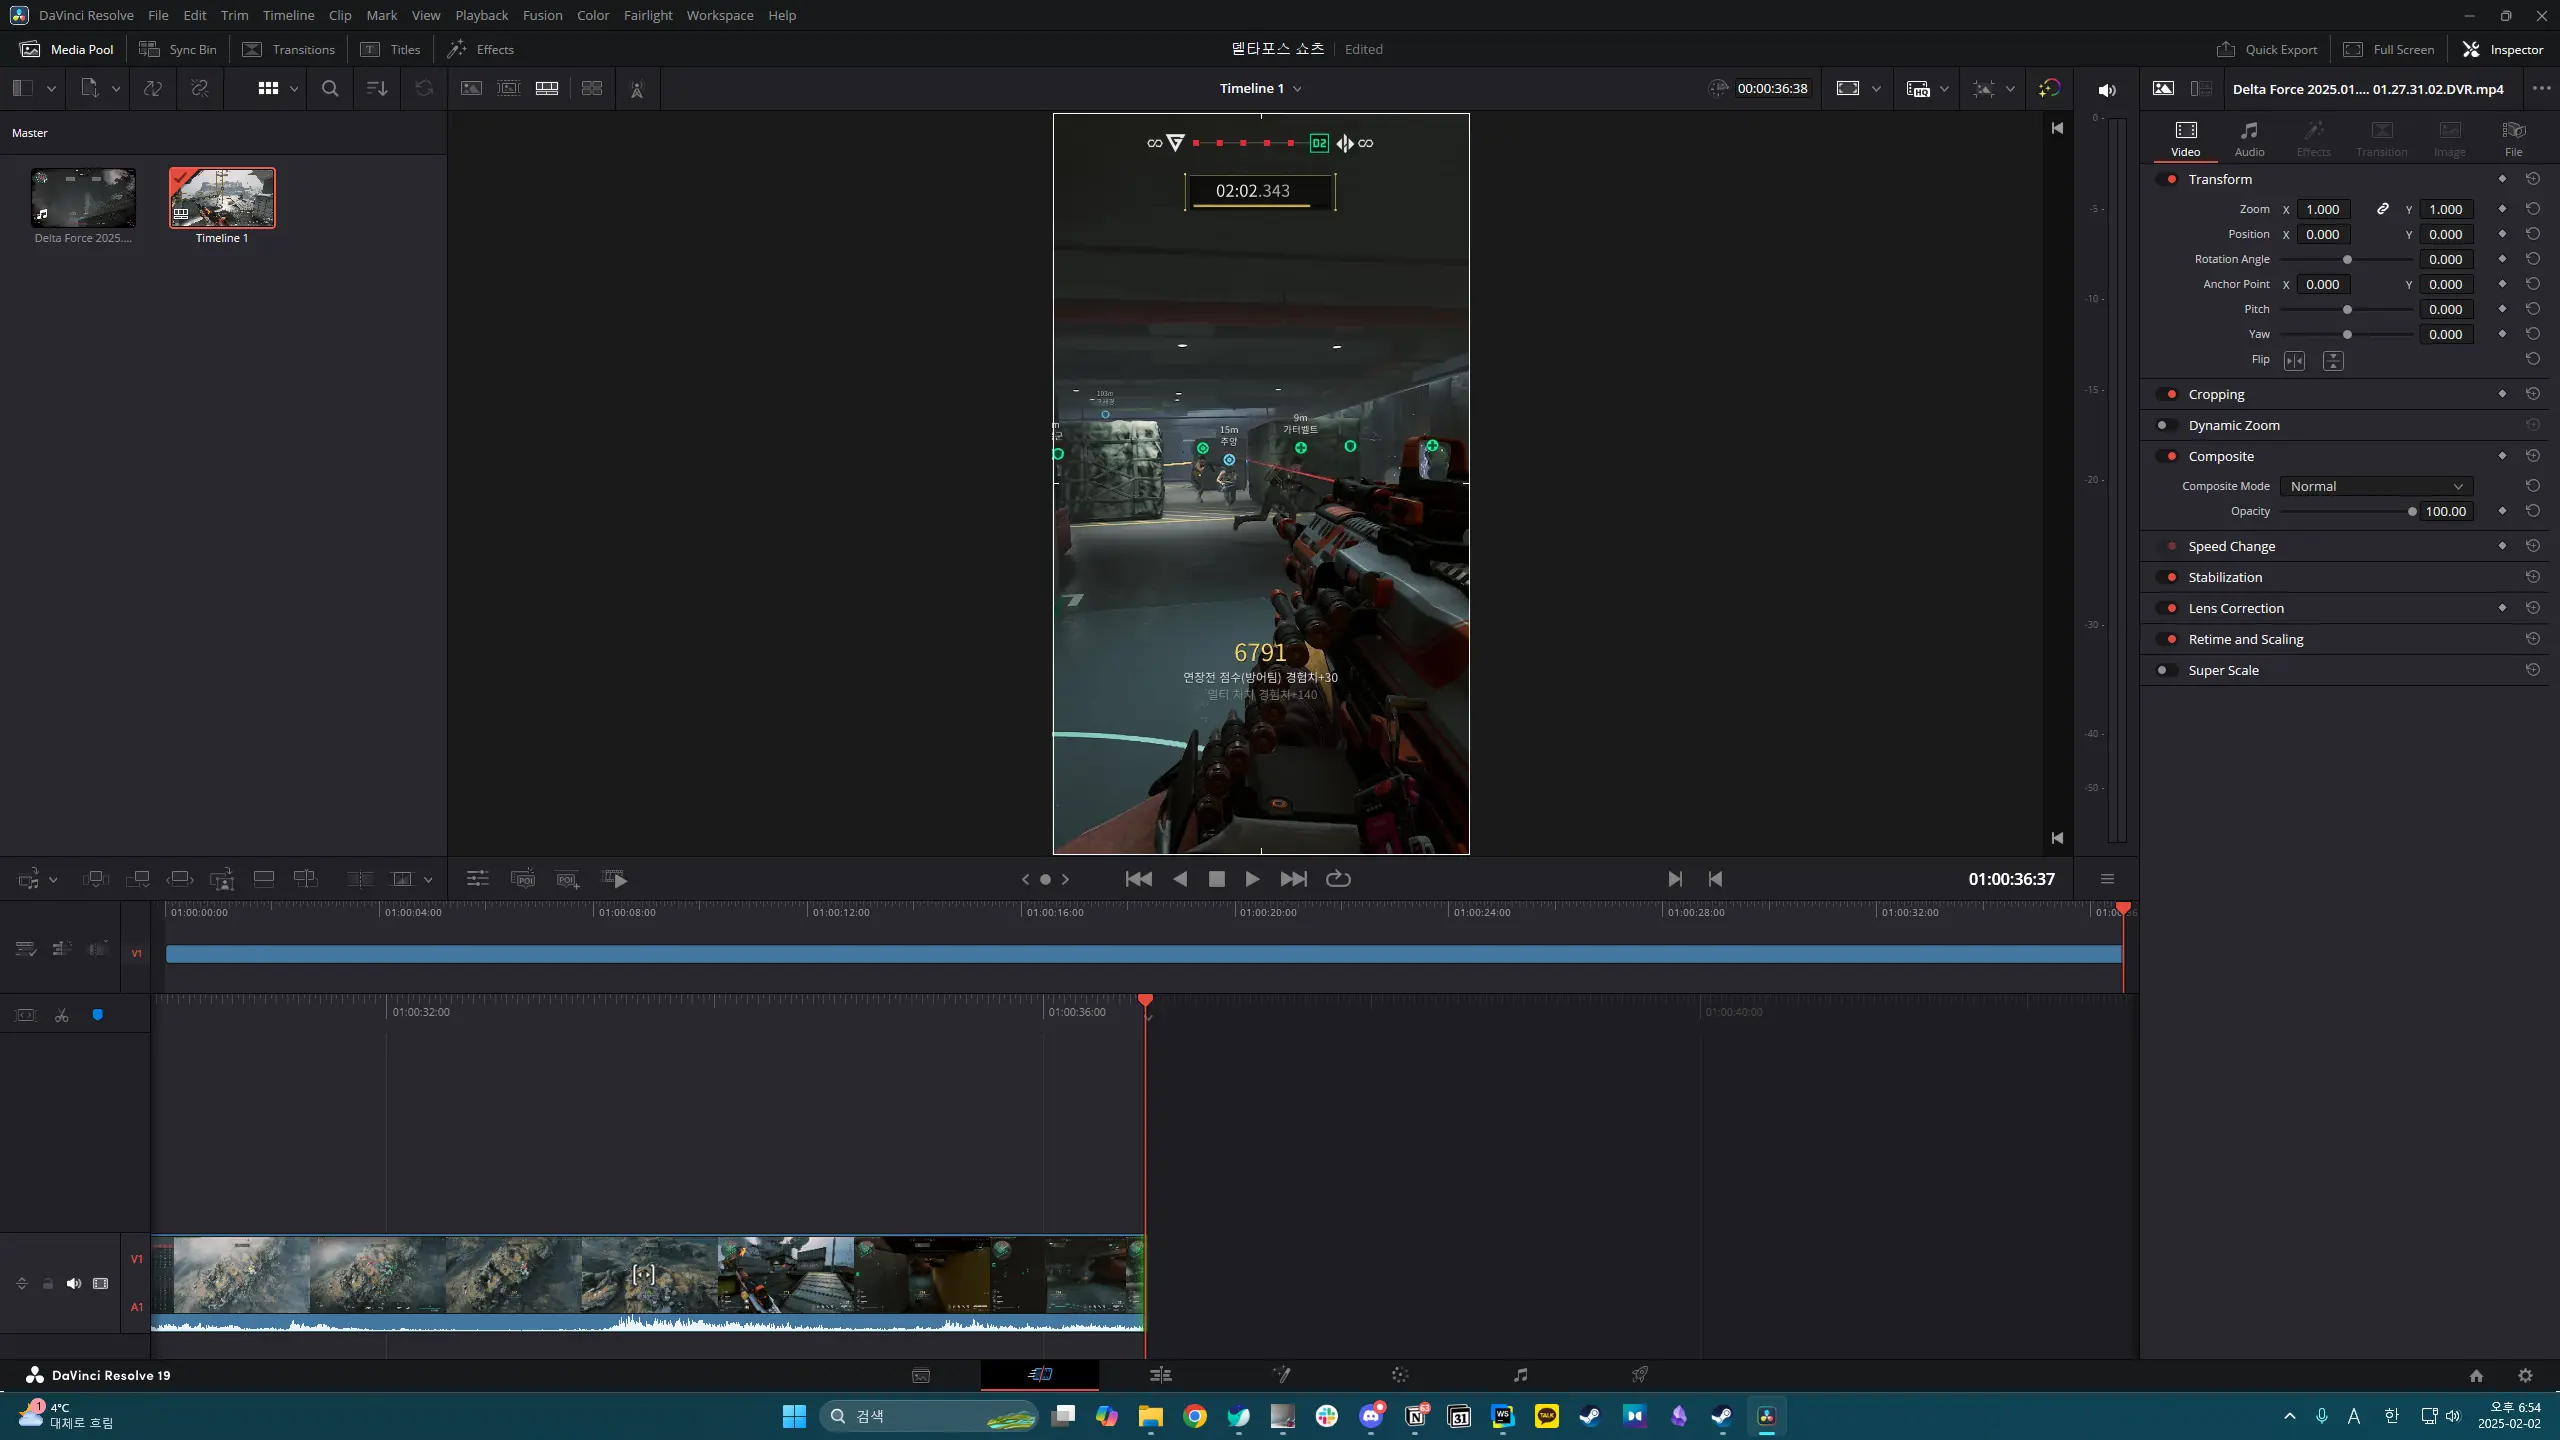Expand the Cropping section

(x=2216, y=394)
